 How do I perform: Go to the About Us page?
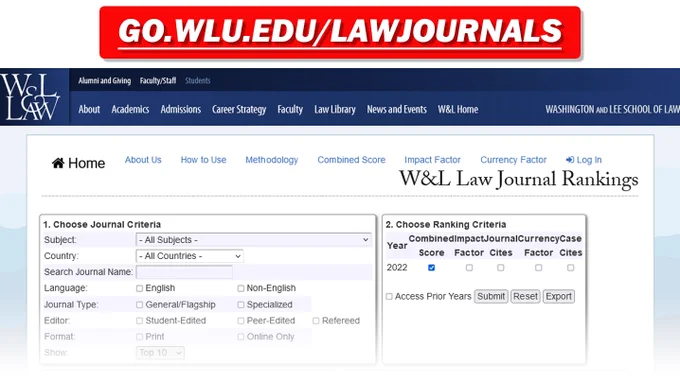pyautogui.click(x=143, y=160)
